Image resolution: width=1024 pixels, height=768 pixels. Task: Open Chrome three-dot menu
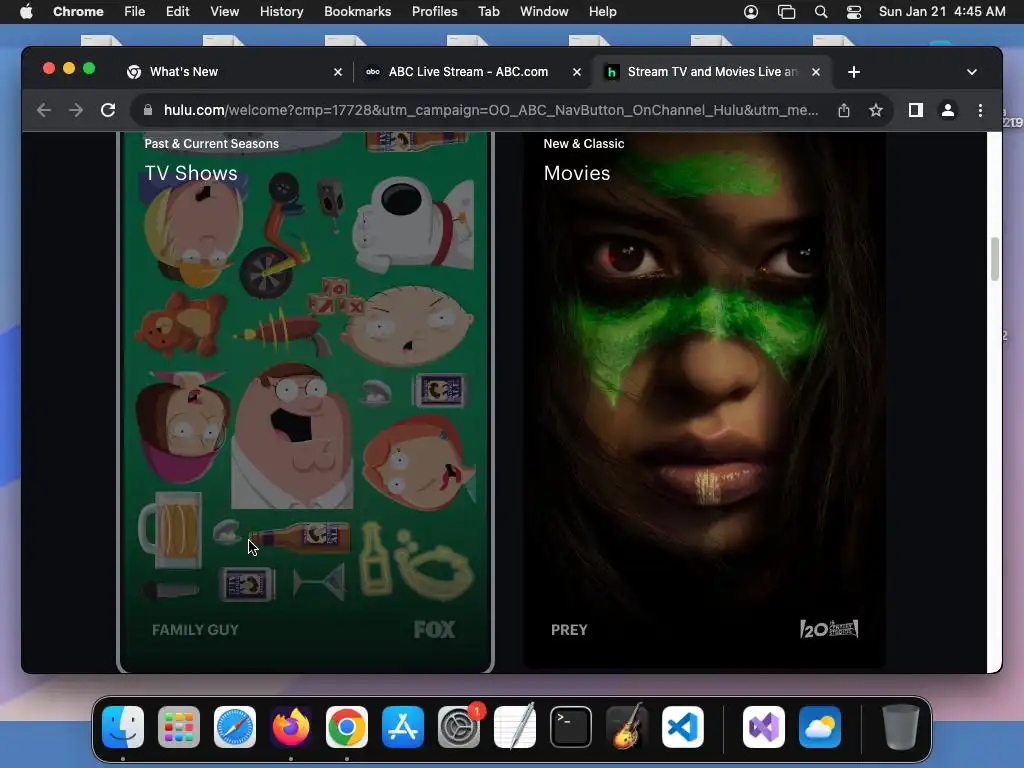coord(980,110)
